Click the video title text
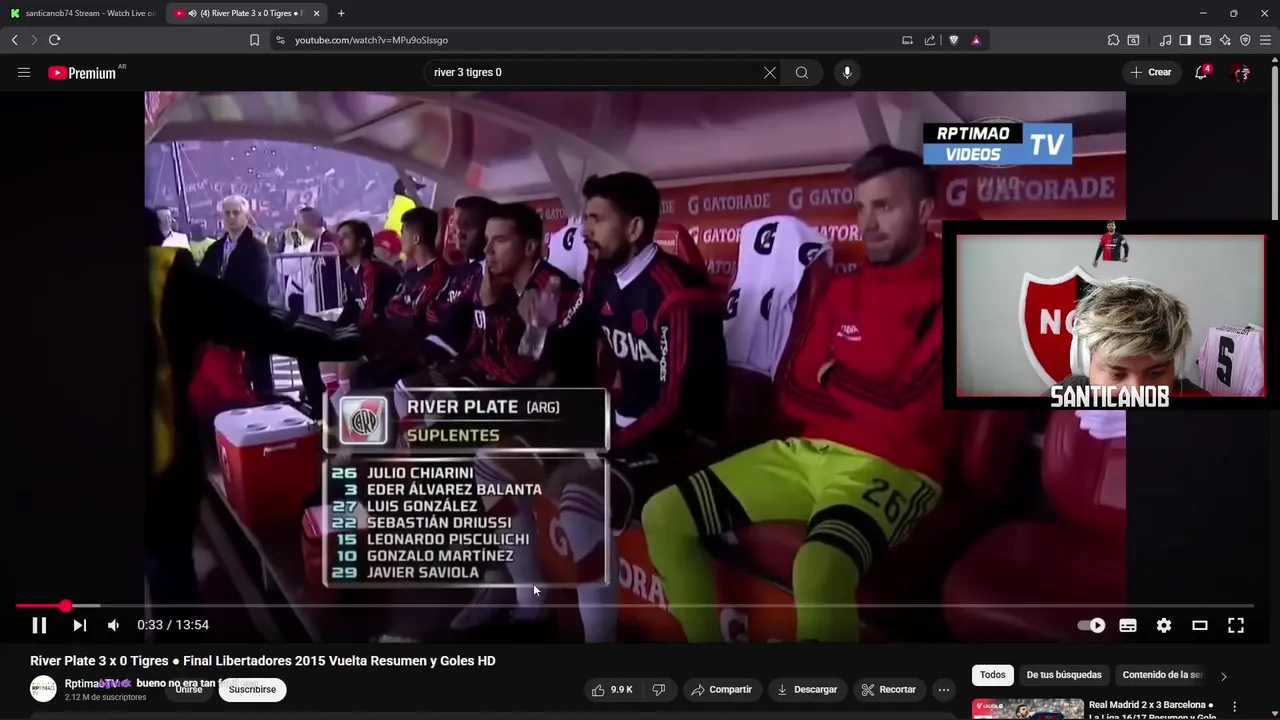 263,661
